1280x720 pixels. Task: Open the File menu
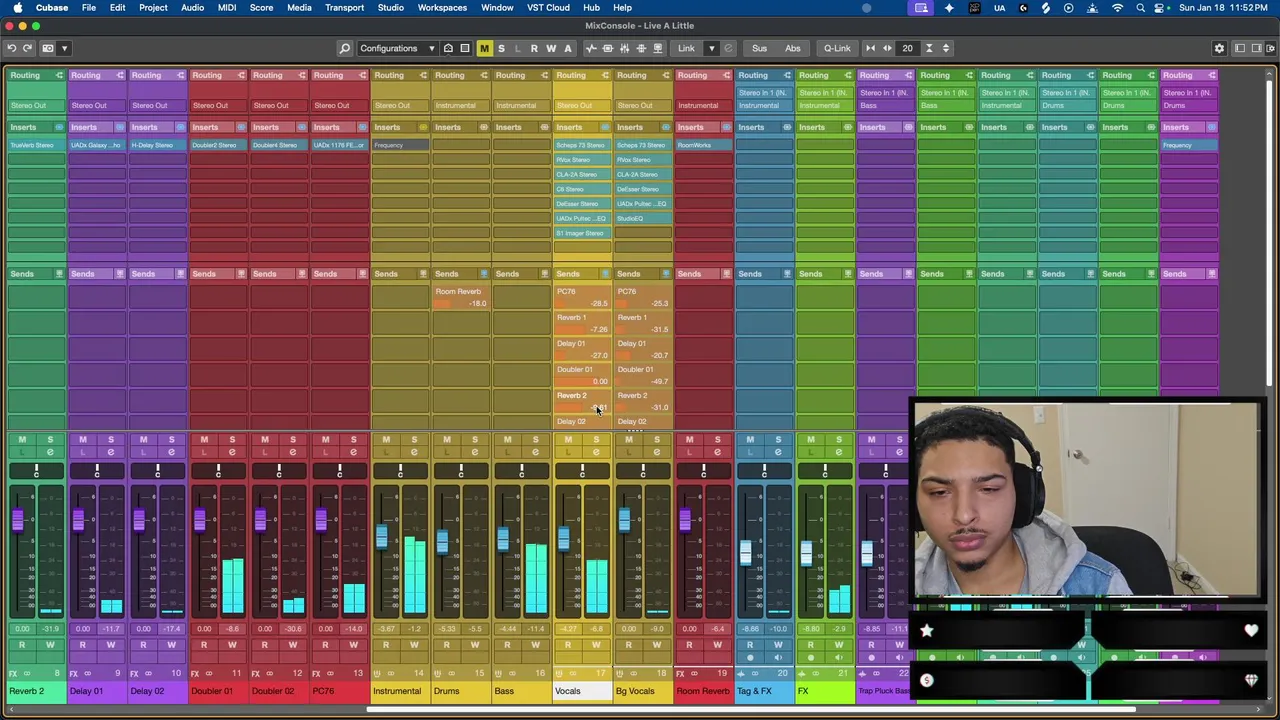[x=89, y=8]
